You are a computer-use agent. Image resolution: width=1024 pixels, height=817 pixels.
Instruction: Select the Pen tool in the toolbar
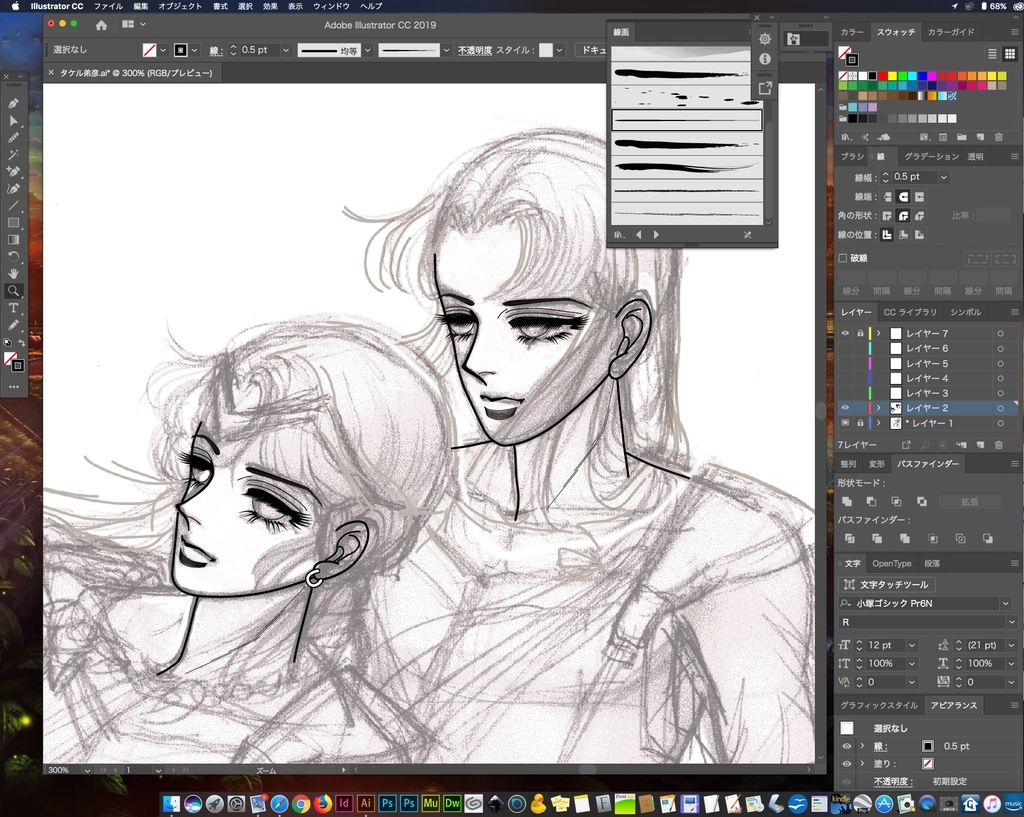pyautogui.click(x=13, y=103)
